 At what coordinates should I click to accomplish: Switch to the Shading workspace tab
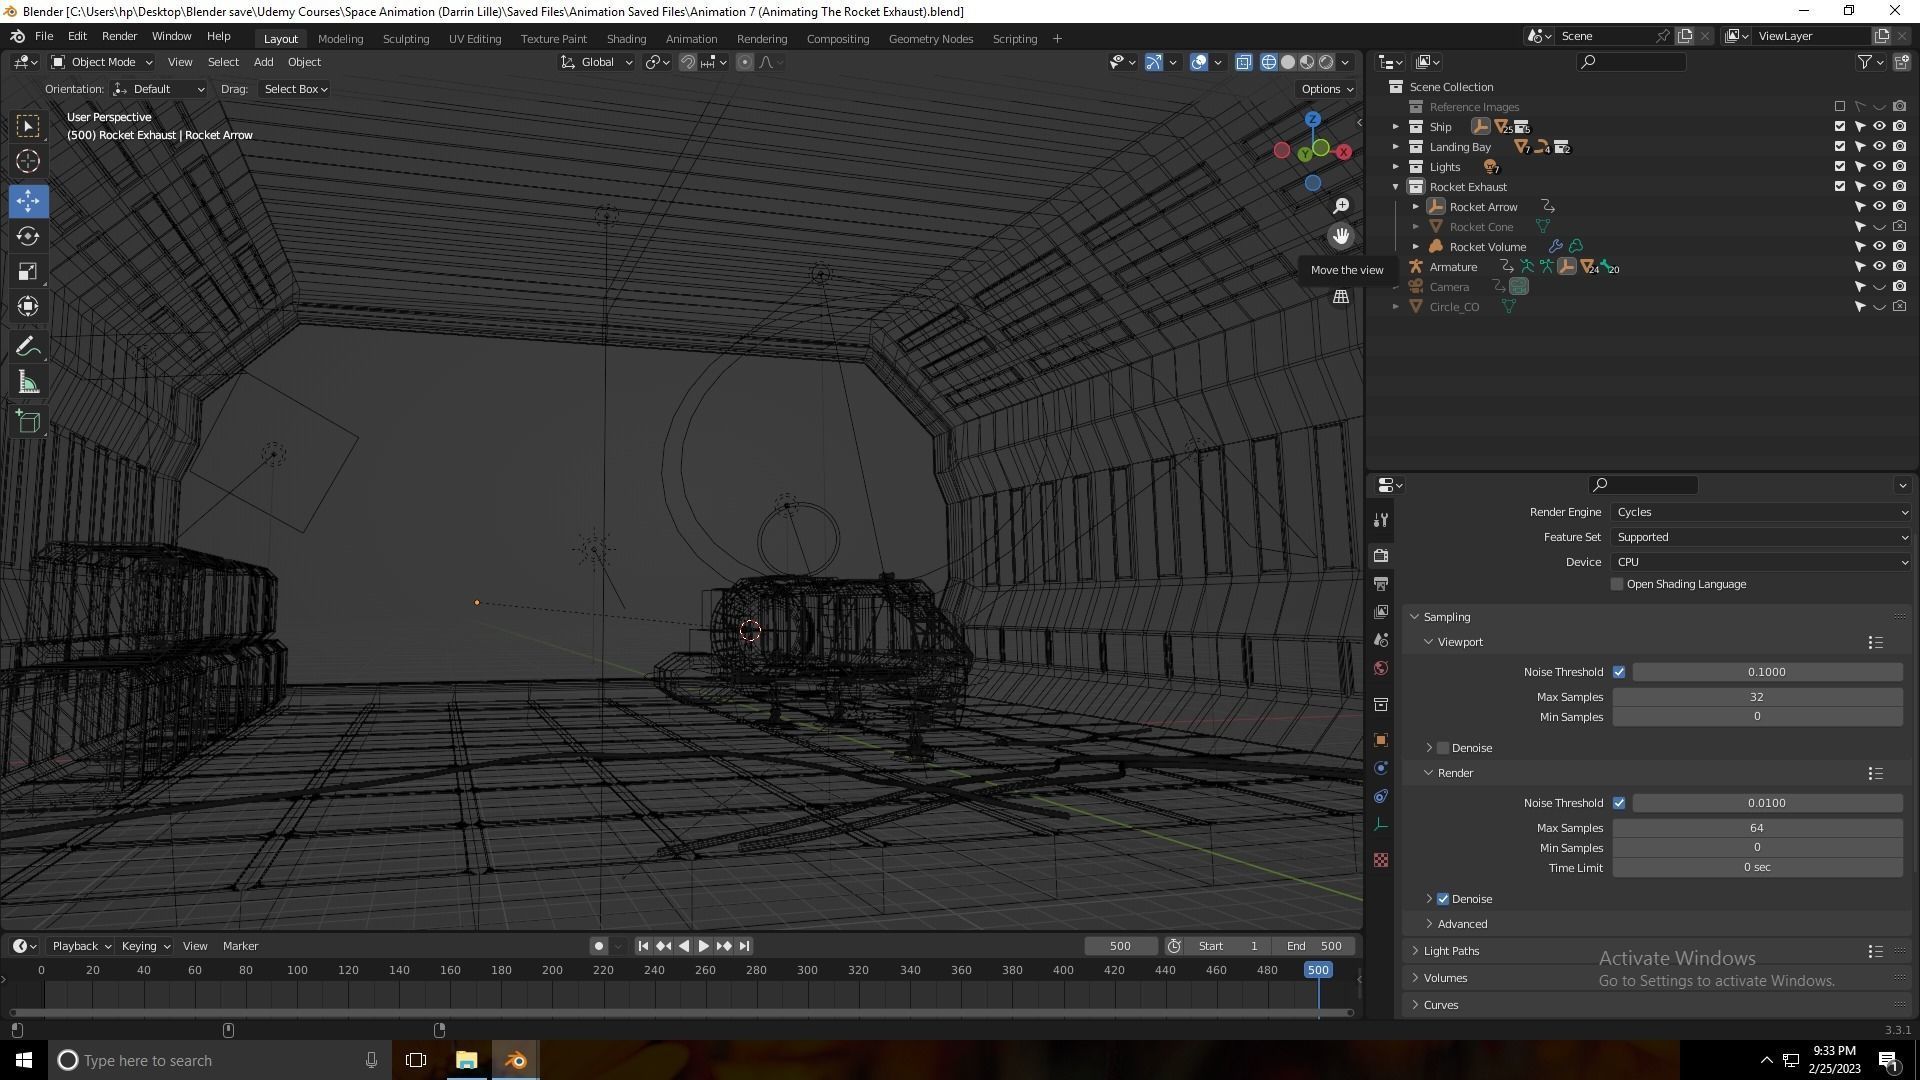(x=626, y=39)
